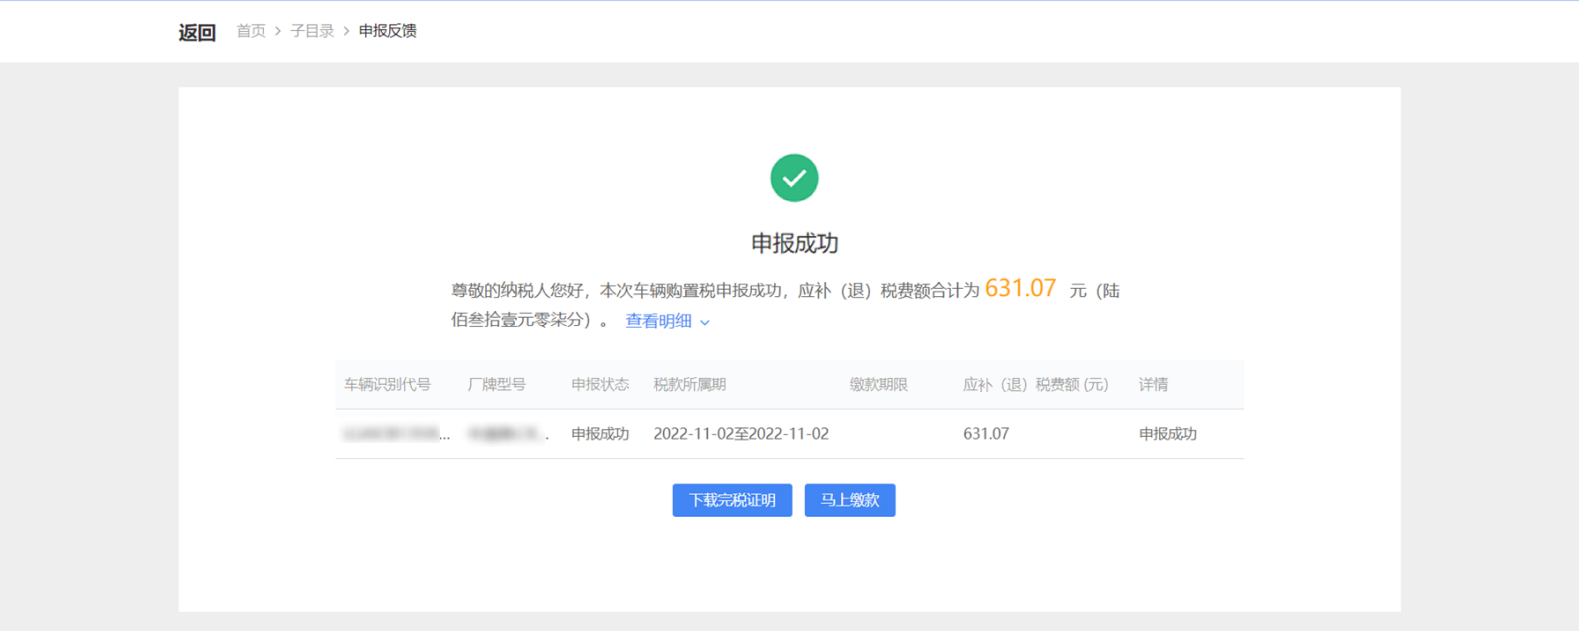Open 子目录 breadcrumb link
The height and width of the screenshot is (631, 1579).
click(x=312, y=31)
